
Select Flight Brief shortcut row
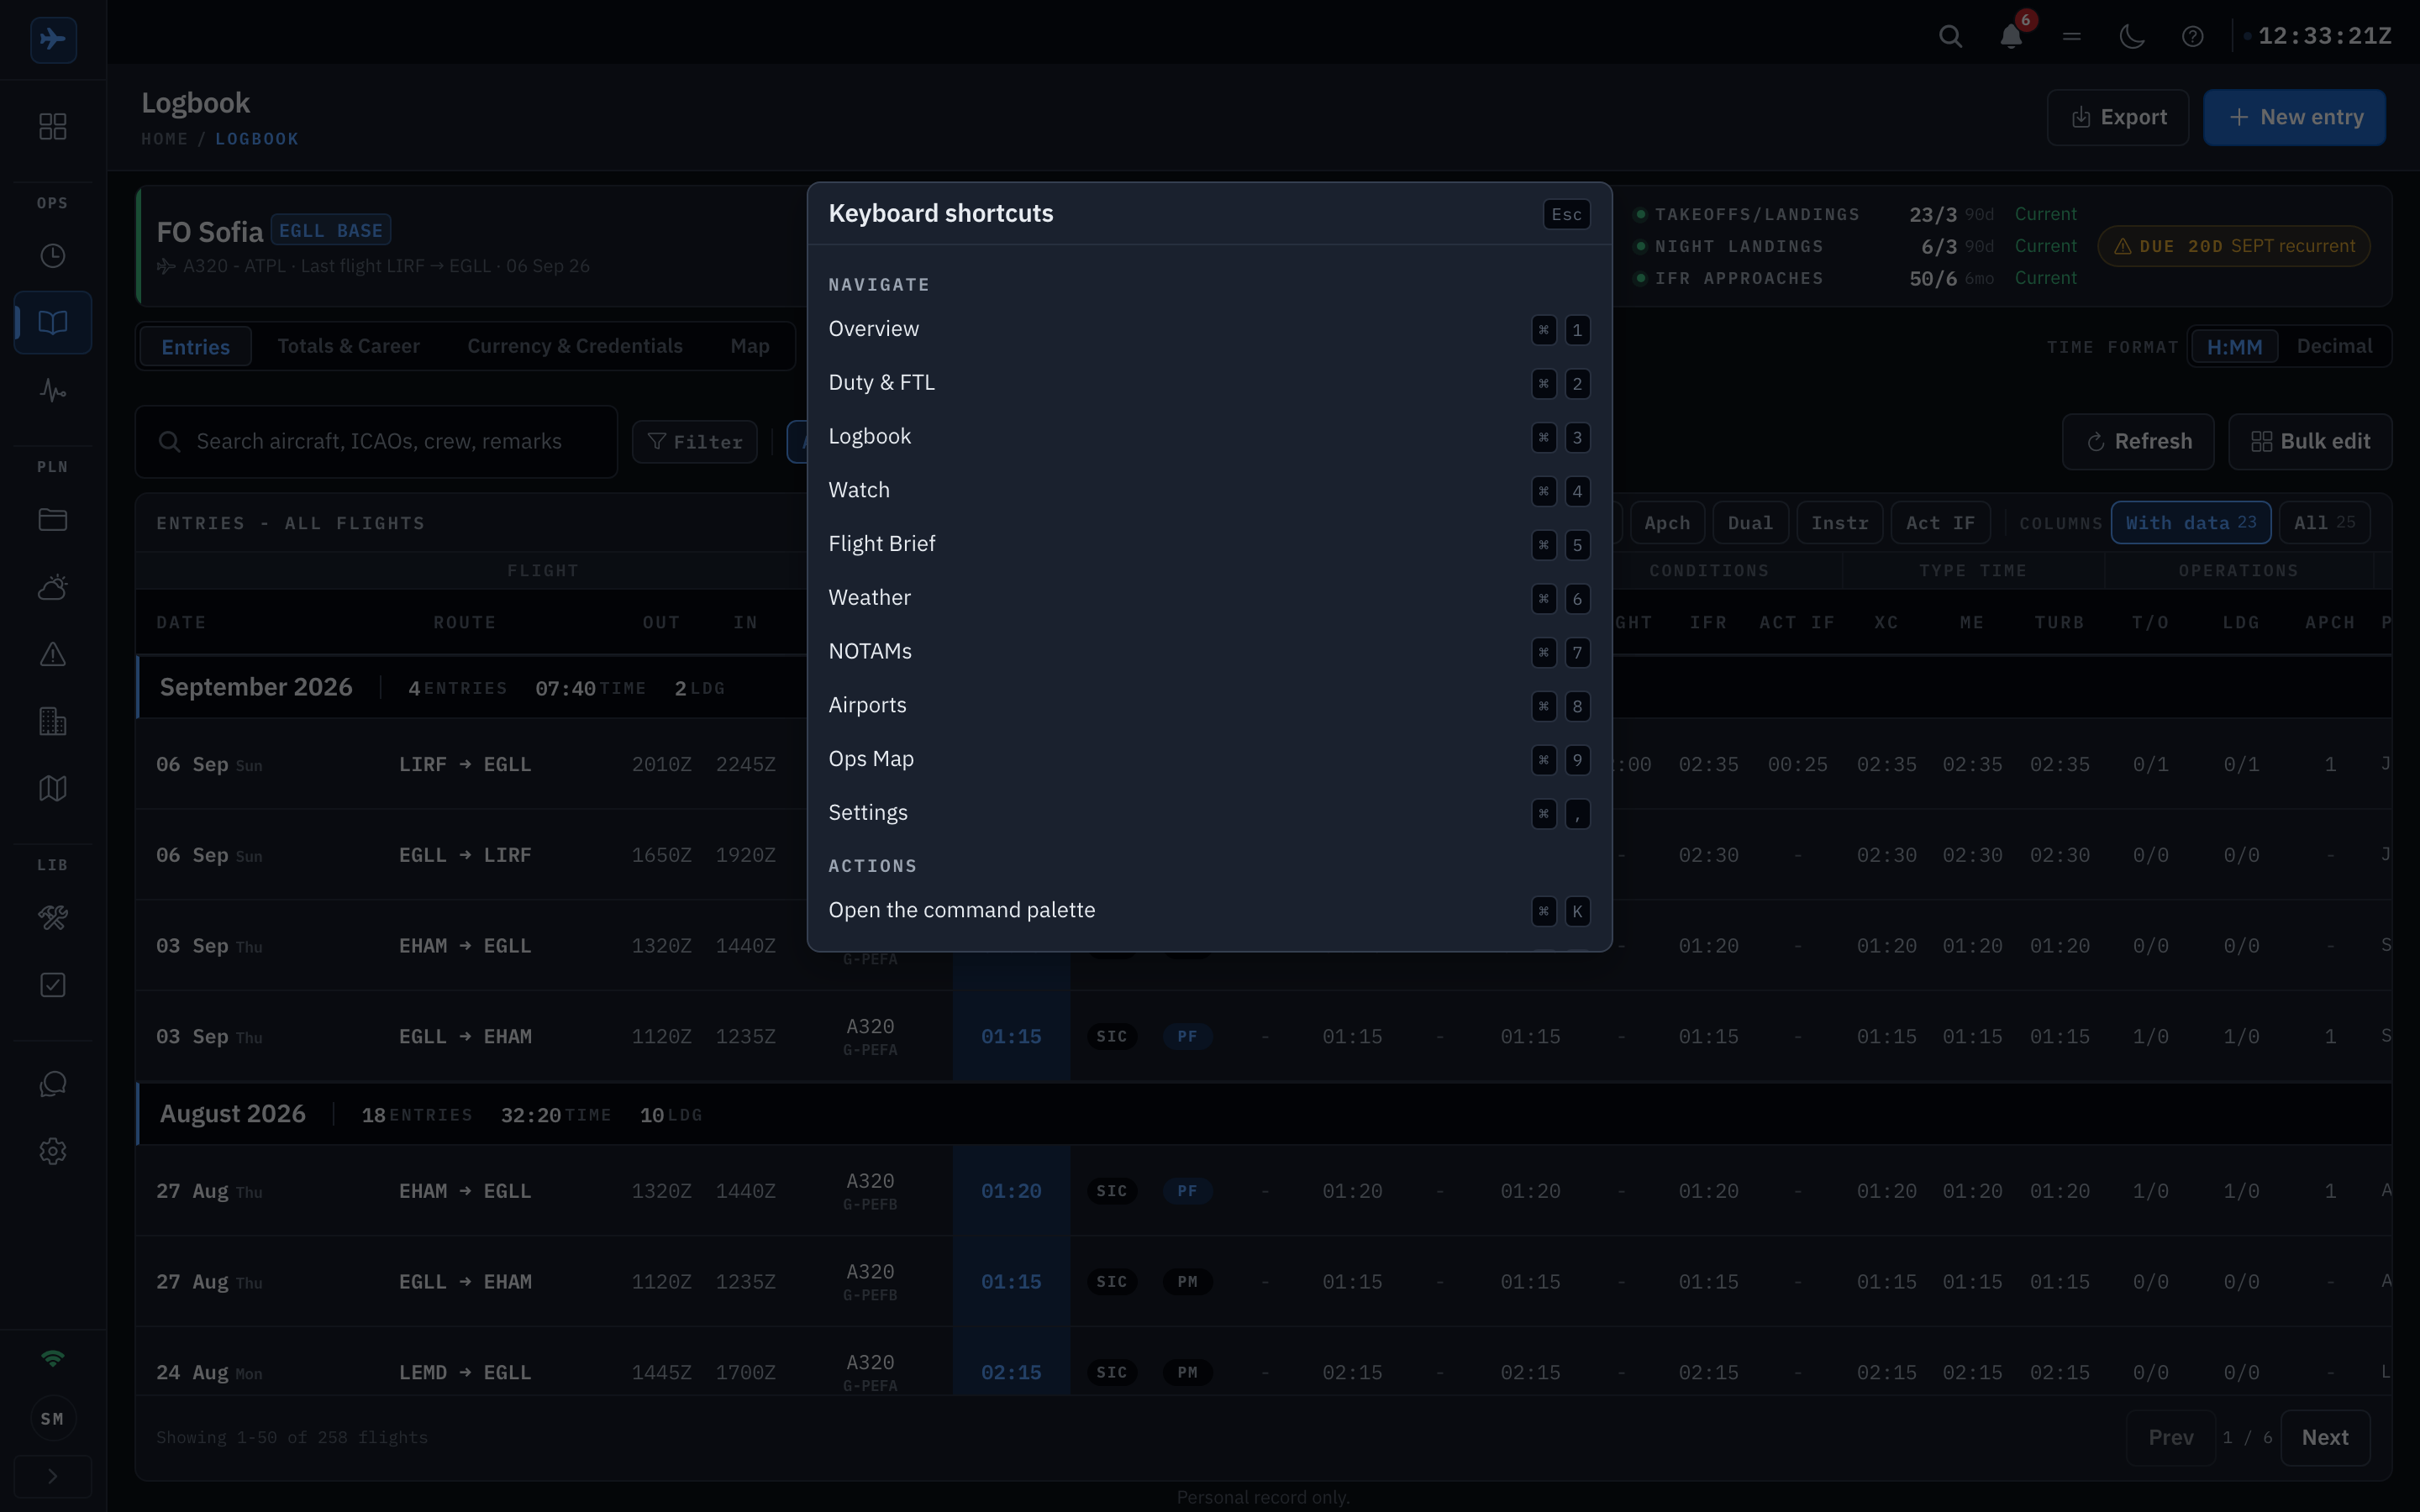click(1209, 544)
